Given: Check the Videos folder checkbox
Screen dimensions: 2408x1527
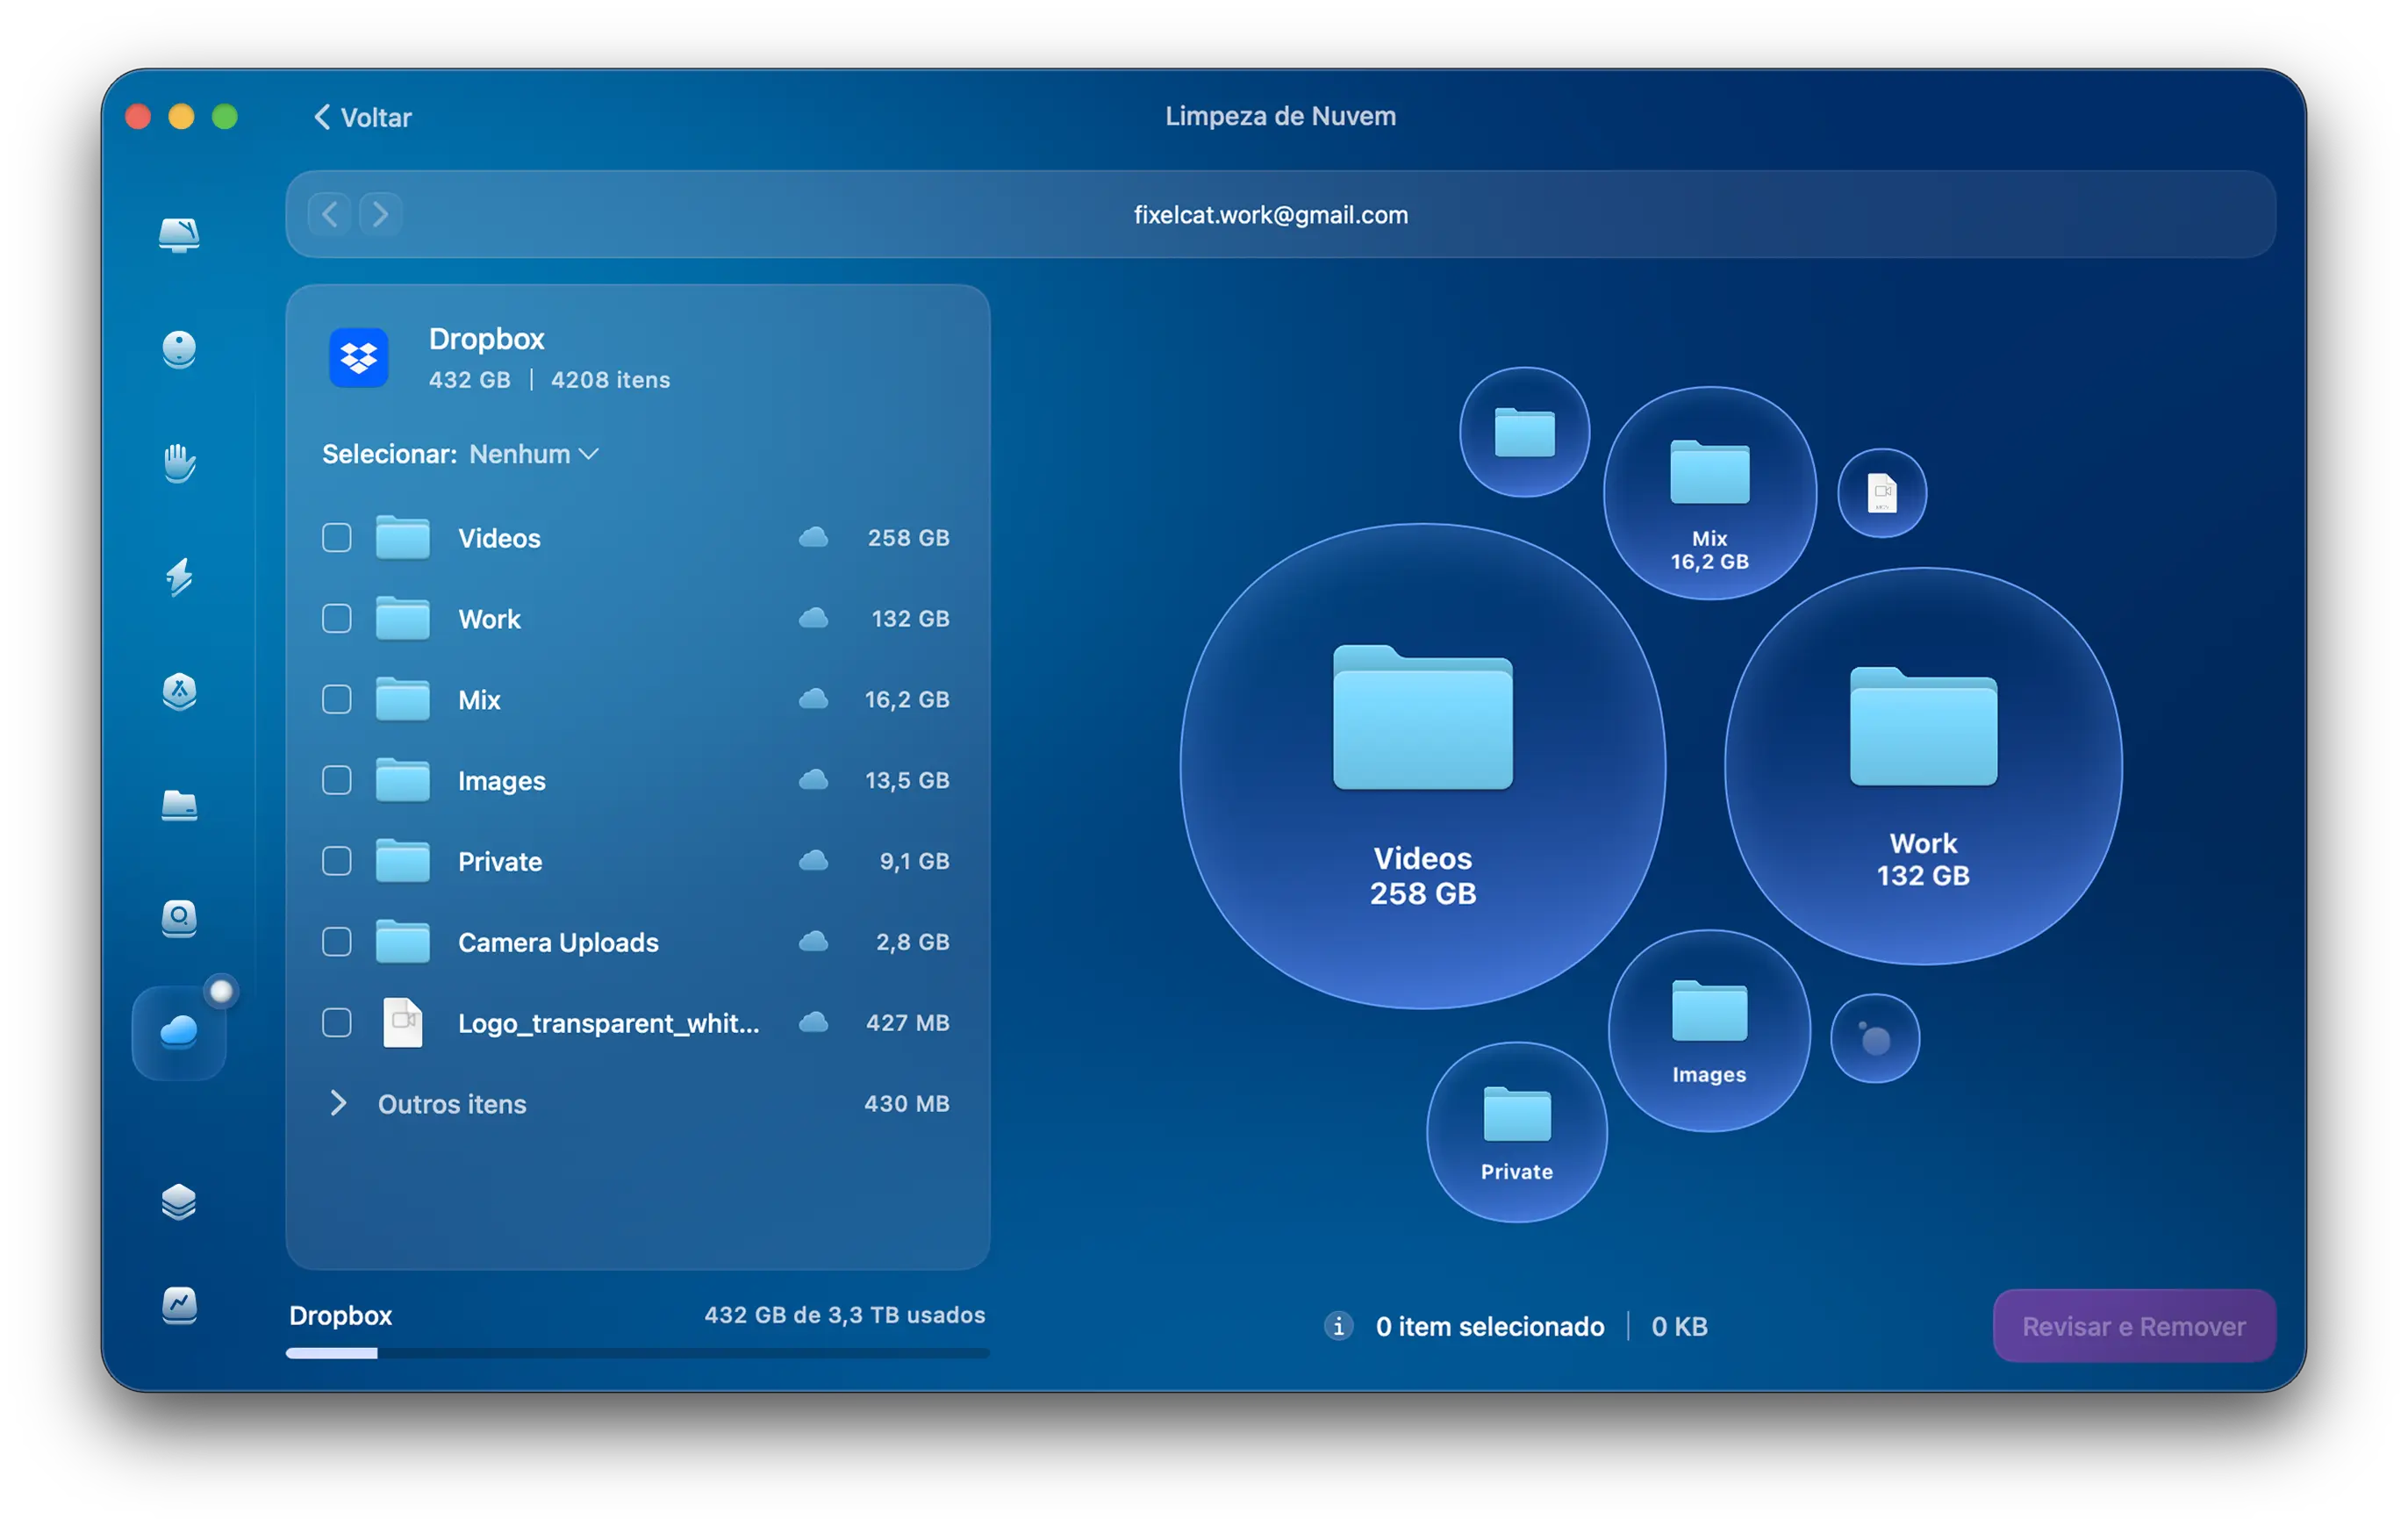Looking at the screenshot, I should (337, 538).
